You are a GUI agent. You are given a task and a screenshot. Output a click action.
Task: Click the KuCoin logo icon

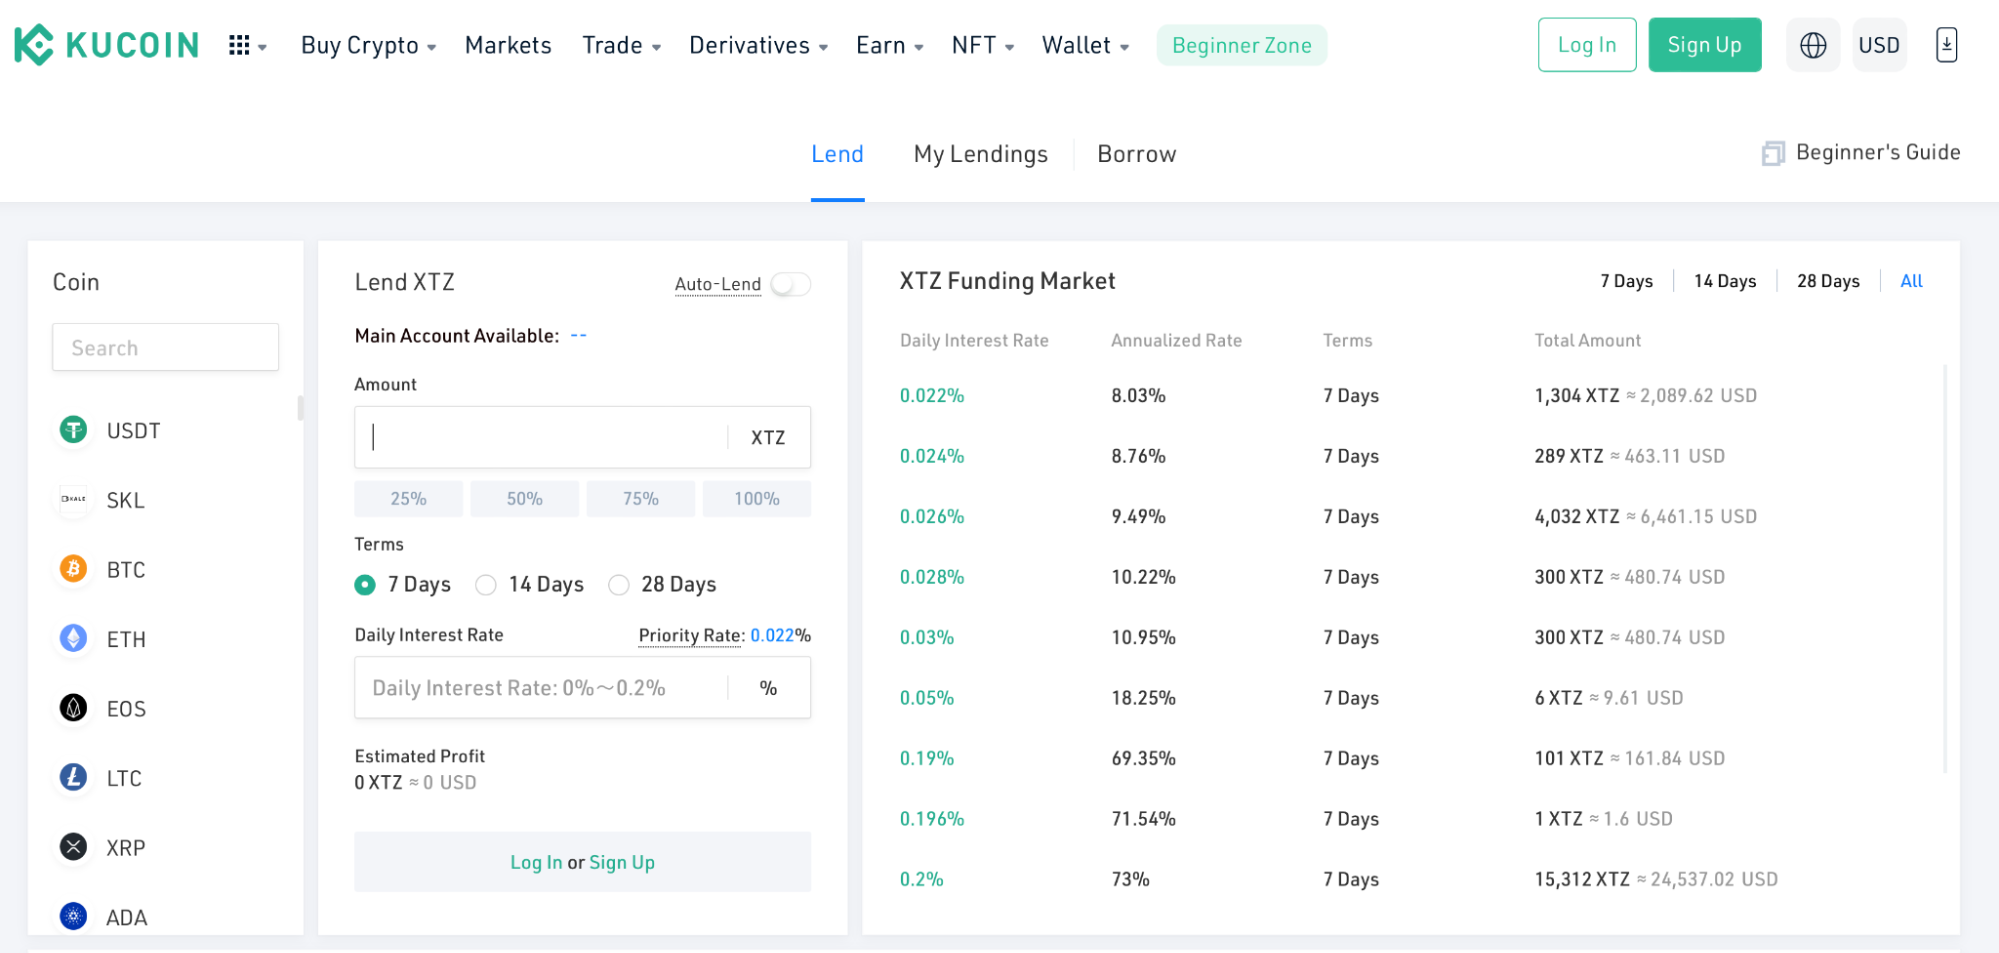[x=34, y=45]
